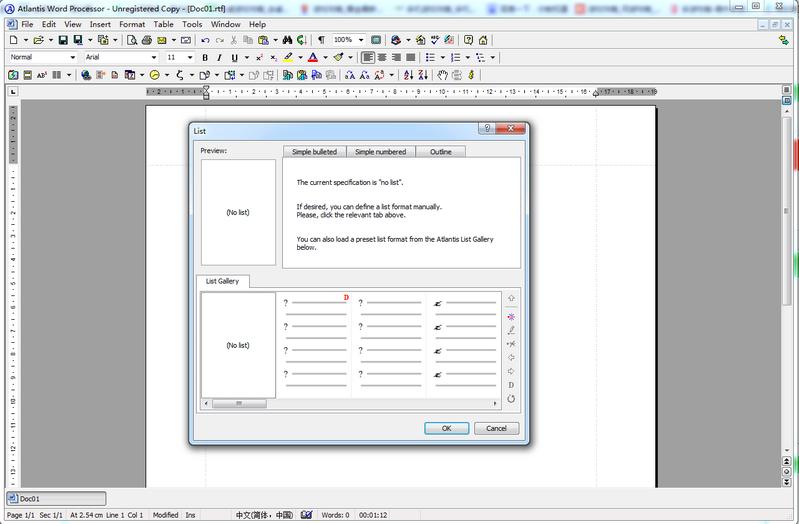Click the show paragraph marks icon
The height and width of the screenshot is (524, 799).
(321, 40)
